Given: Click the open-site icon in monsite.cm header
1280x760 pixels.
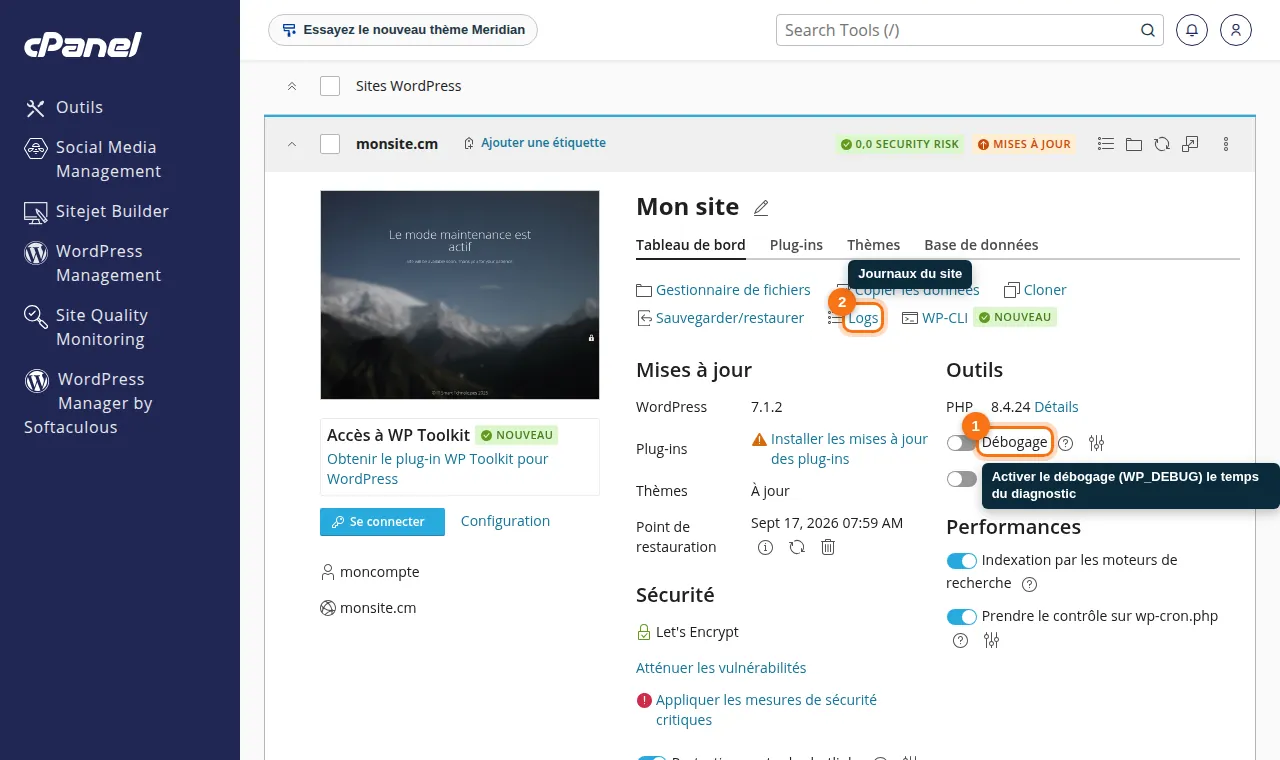Looking at the screenshot, I should point(1190,144).
